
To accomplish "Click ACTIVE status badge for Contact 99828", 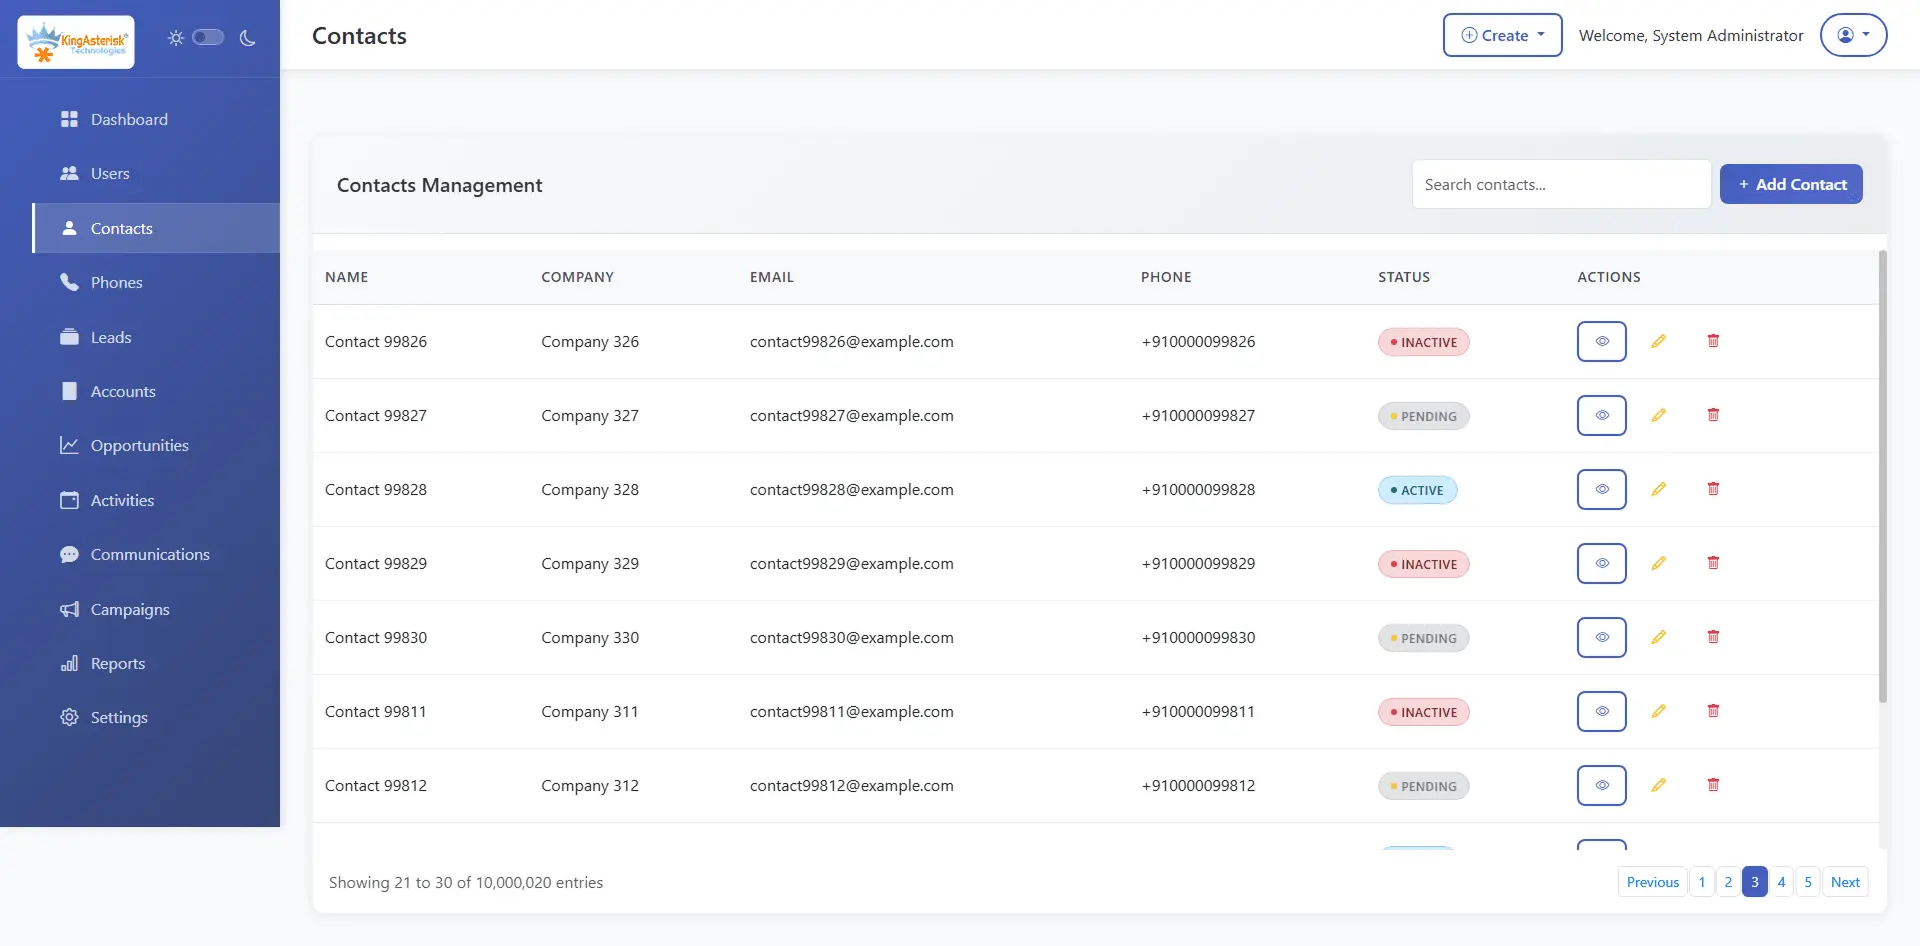I will click(1417, 490).
